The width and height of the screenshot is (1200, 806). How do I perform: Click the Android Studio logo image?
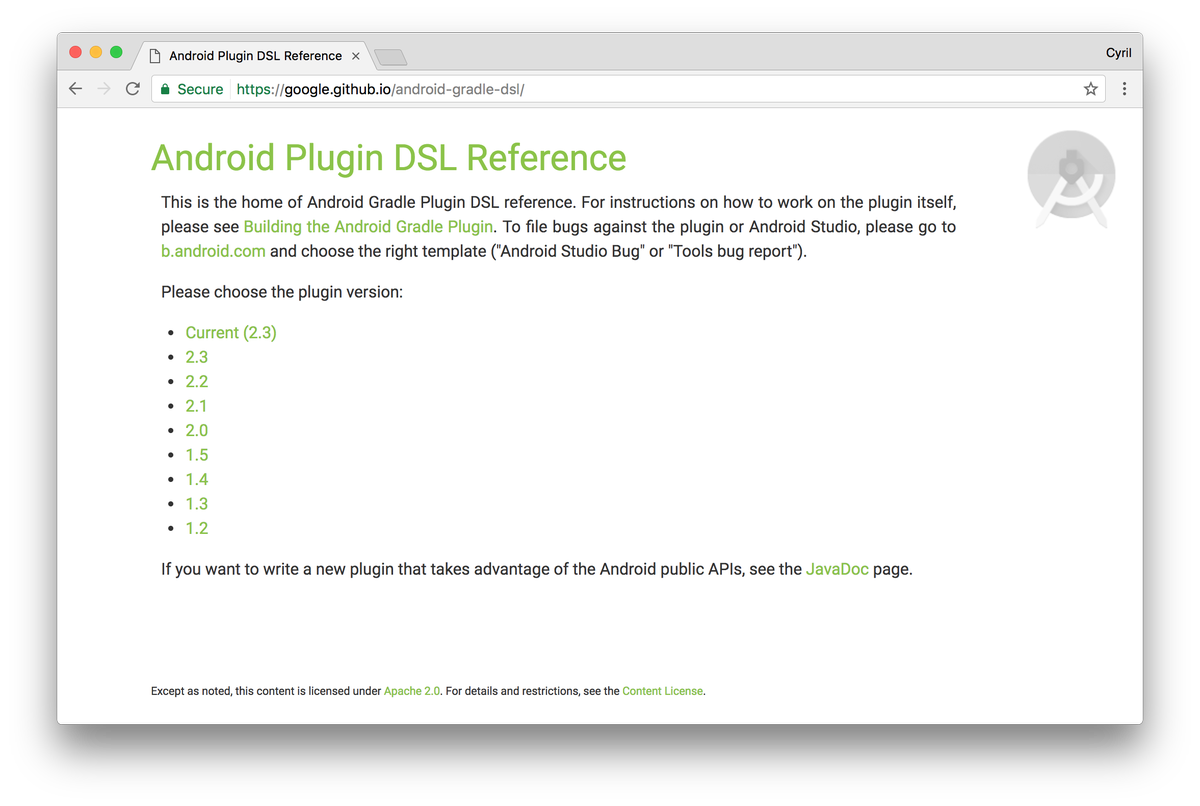coord(1071,179)
